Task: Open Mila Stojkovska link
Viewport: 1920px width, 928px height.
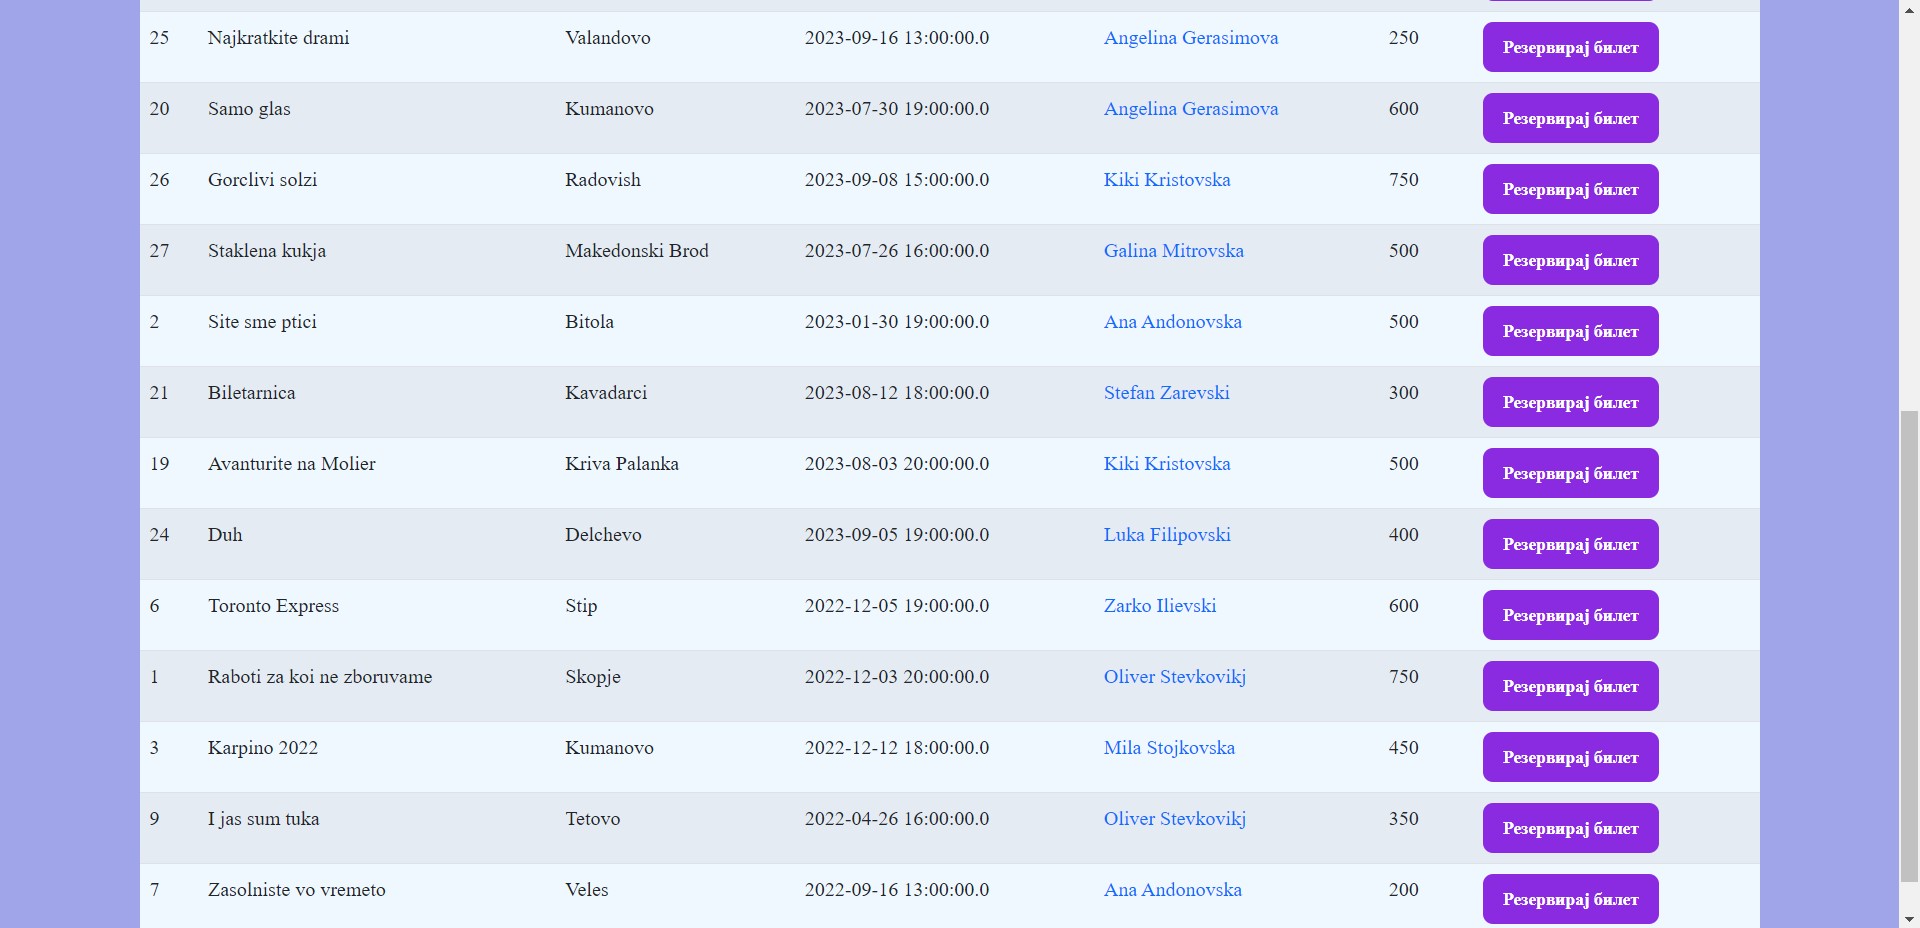Action: click(x=1168, y=748)
